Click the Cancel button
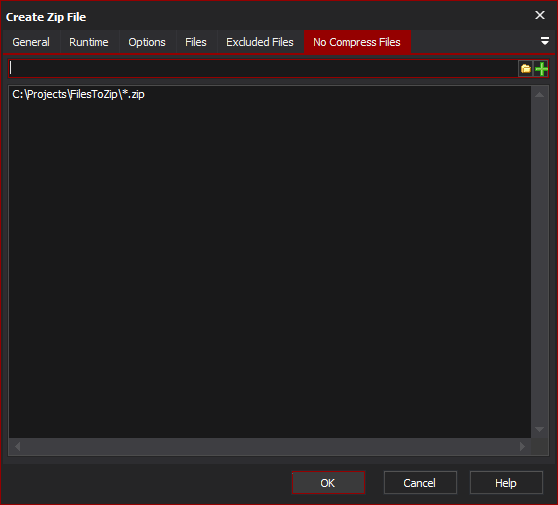The image size is (558, 505). click(x=420, y=483)
